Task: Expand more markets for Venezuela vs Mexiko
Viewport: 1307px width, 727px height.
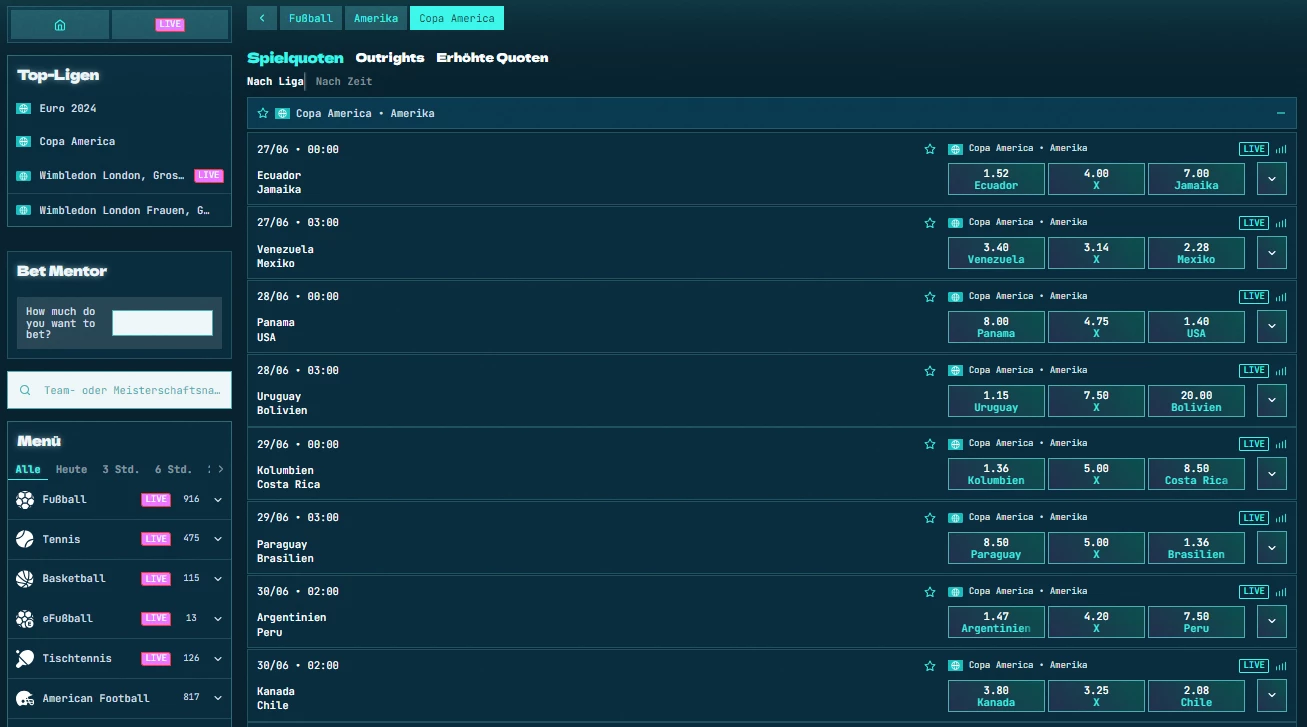Action: point(1272,253)
